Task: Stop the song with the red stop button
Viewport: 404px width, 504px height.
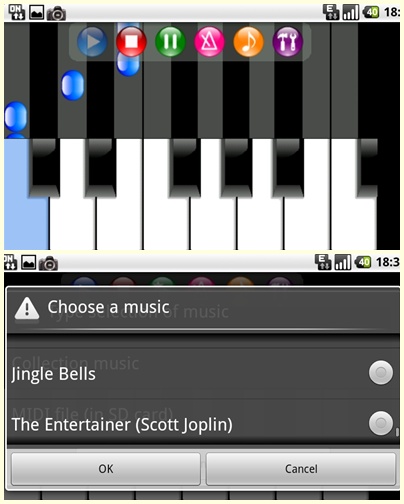Action: pos(131,42)
